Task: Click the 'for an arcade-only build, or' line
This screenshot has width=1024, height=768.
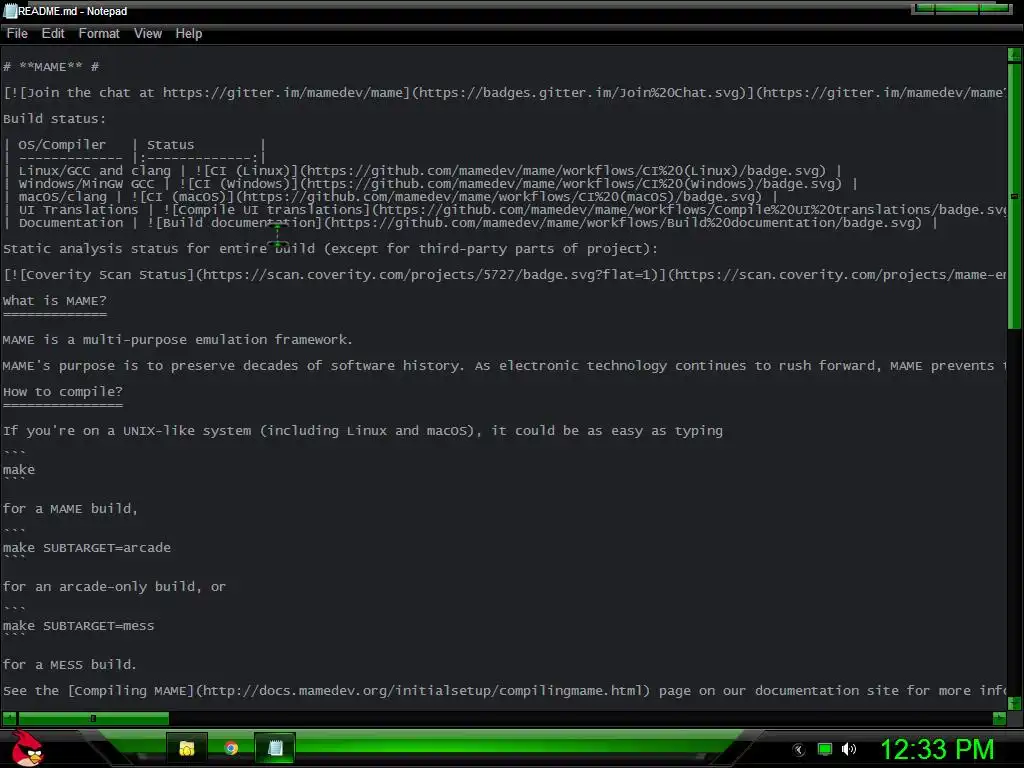Action: pos(114,586)
